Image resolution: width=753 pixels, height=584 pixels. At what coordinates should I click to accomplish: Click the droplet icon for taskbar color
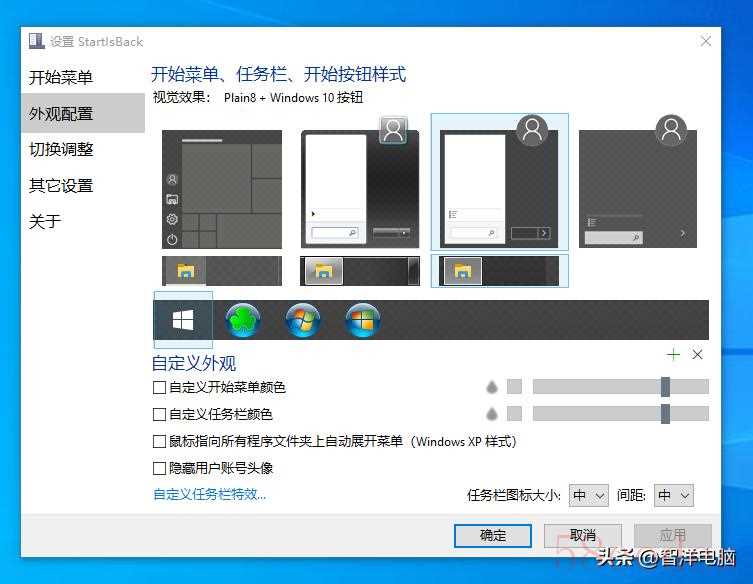[492, 414]
